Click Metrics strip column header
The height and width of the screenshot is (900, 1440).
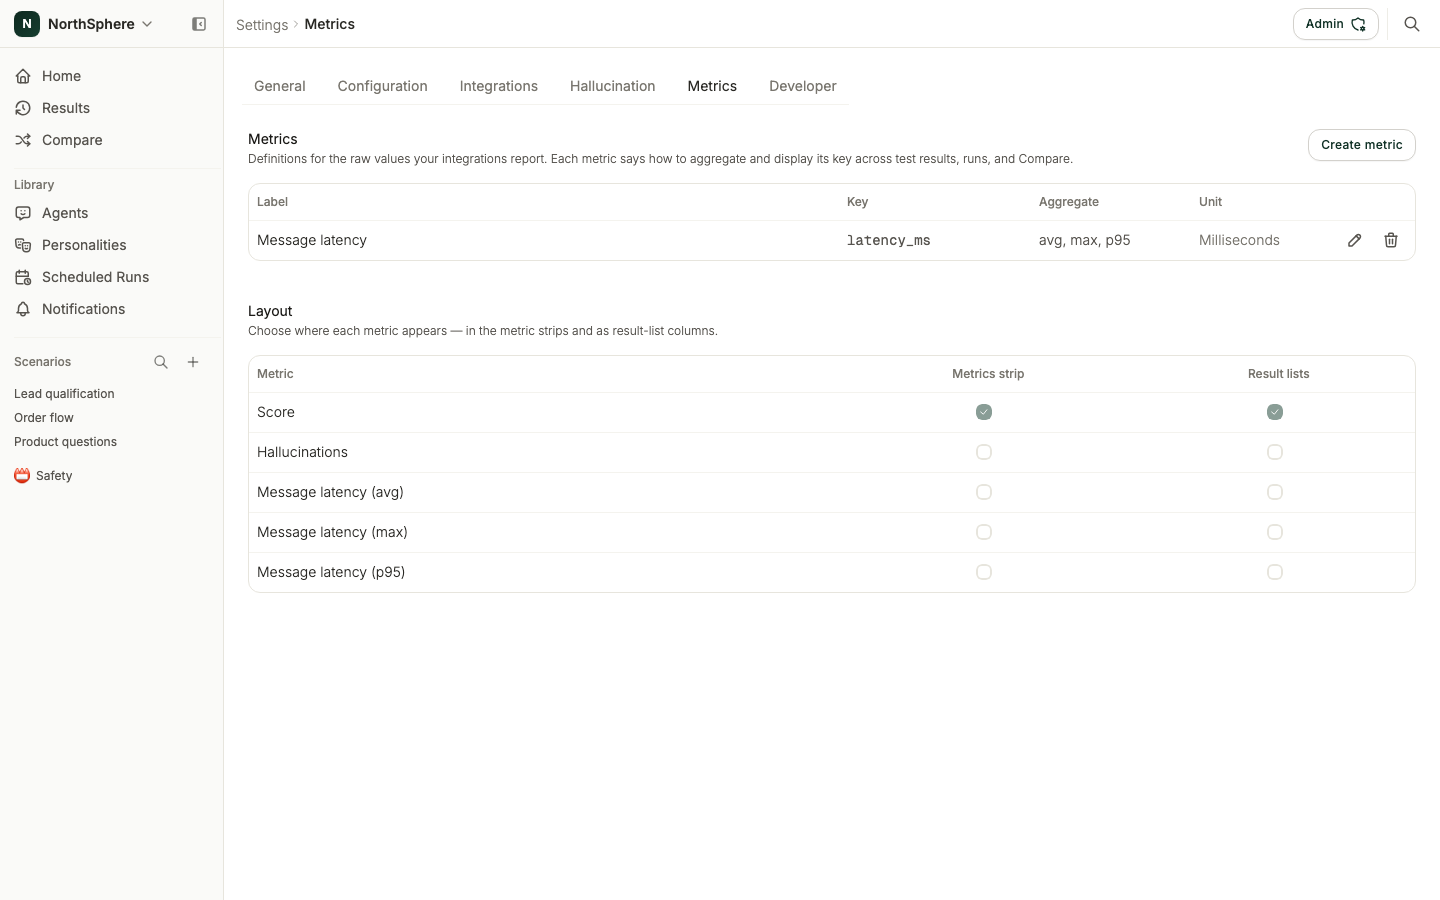(988, 374)
